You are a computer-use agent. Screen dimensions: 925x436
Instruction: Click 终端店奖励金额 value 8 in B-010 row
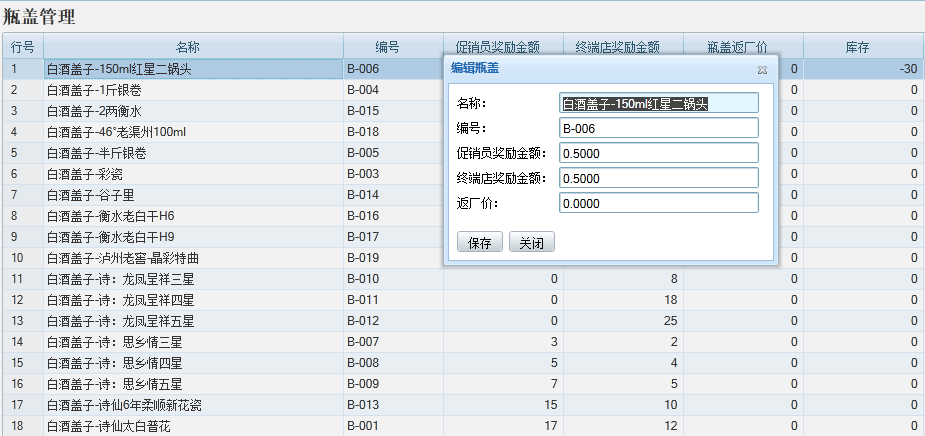point(623,279)
